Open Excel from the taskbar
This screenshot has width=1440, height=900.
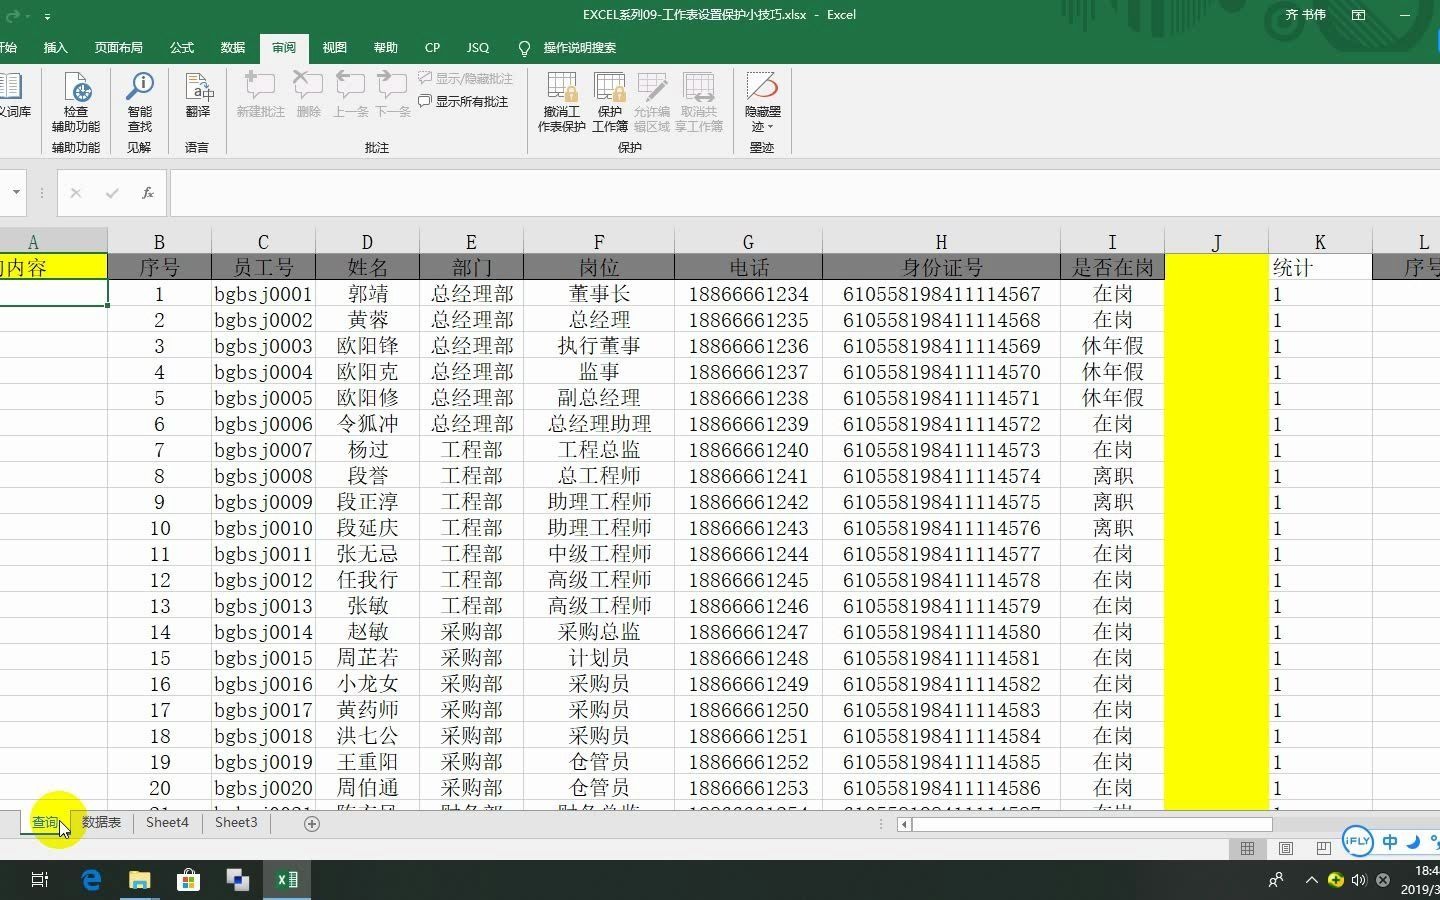click(287, 880)
